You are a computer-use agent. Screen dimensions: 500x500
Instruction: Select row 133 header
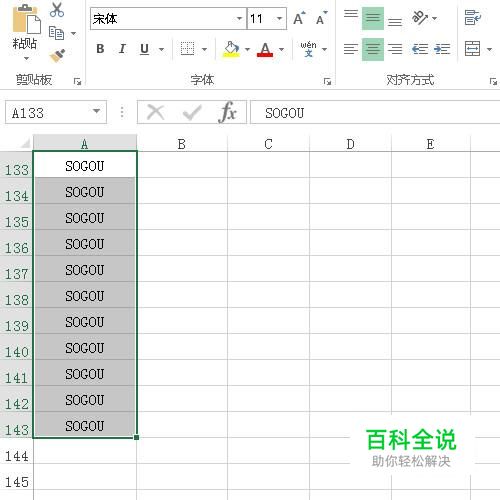click(16, 165)
